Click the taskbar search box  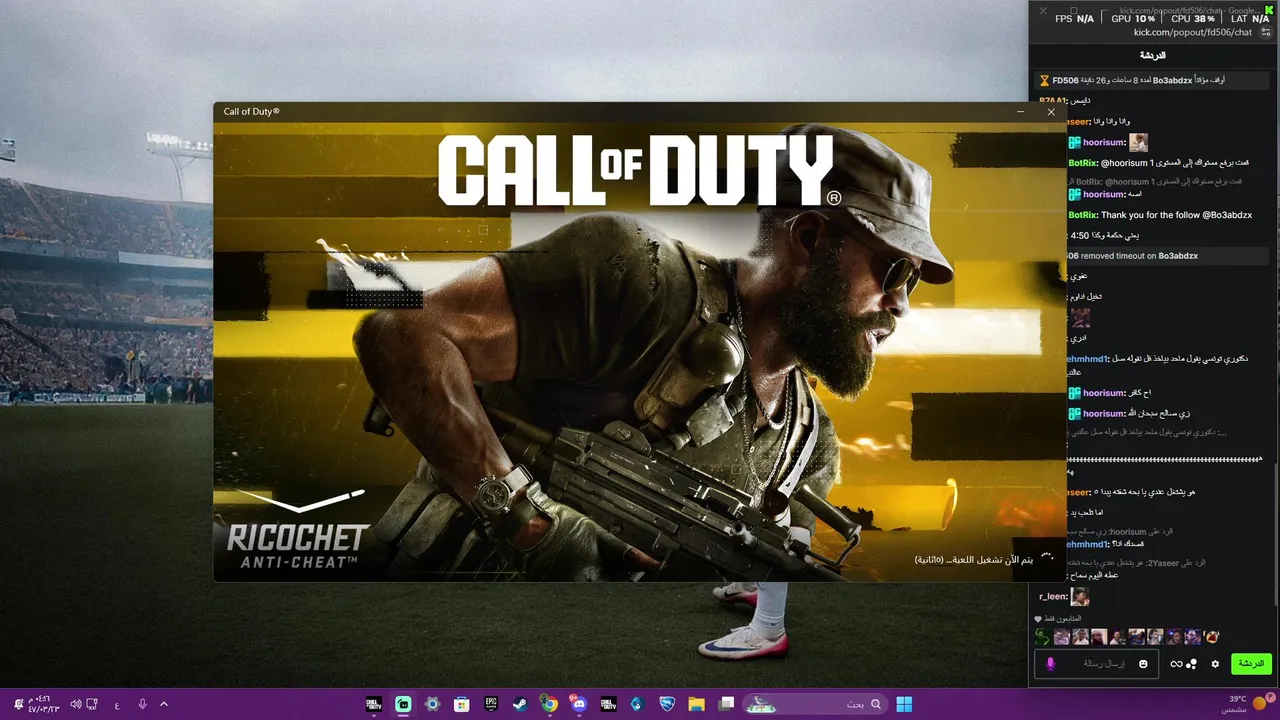pos(815,704)
